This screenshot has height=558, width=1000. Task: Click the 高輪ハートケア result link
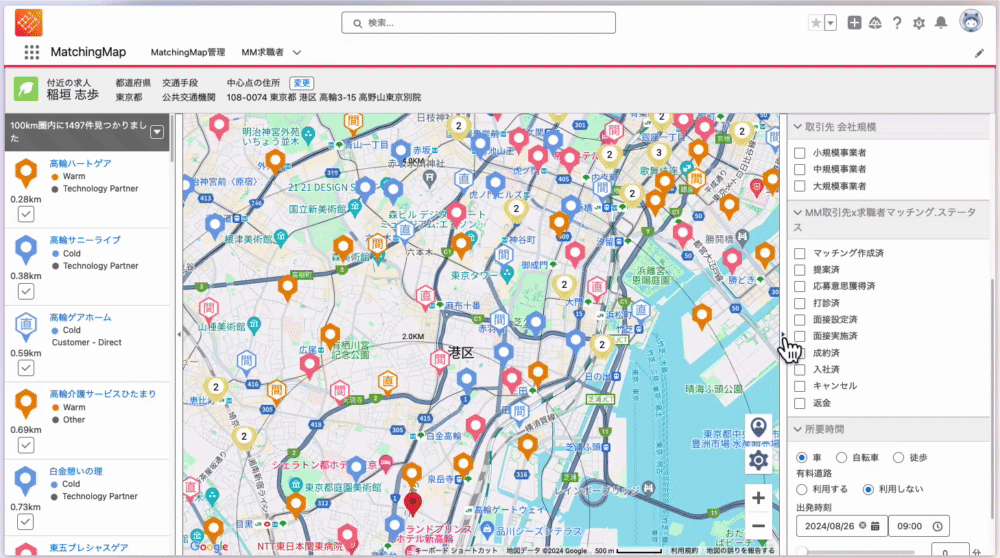coord(80,163)
